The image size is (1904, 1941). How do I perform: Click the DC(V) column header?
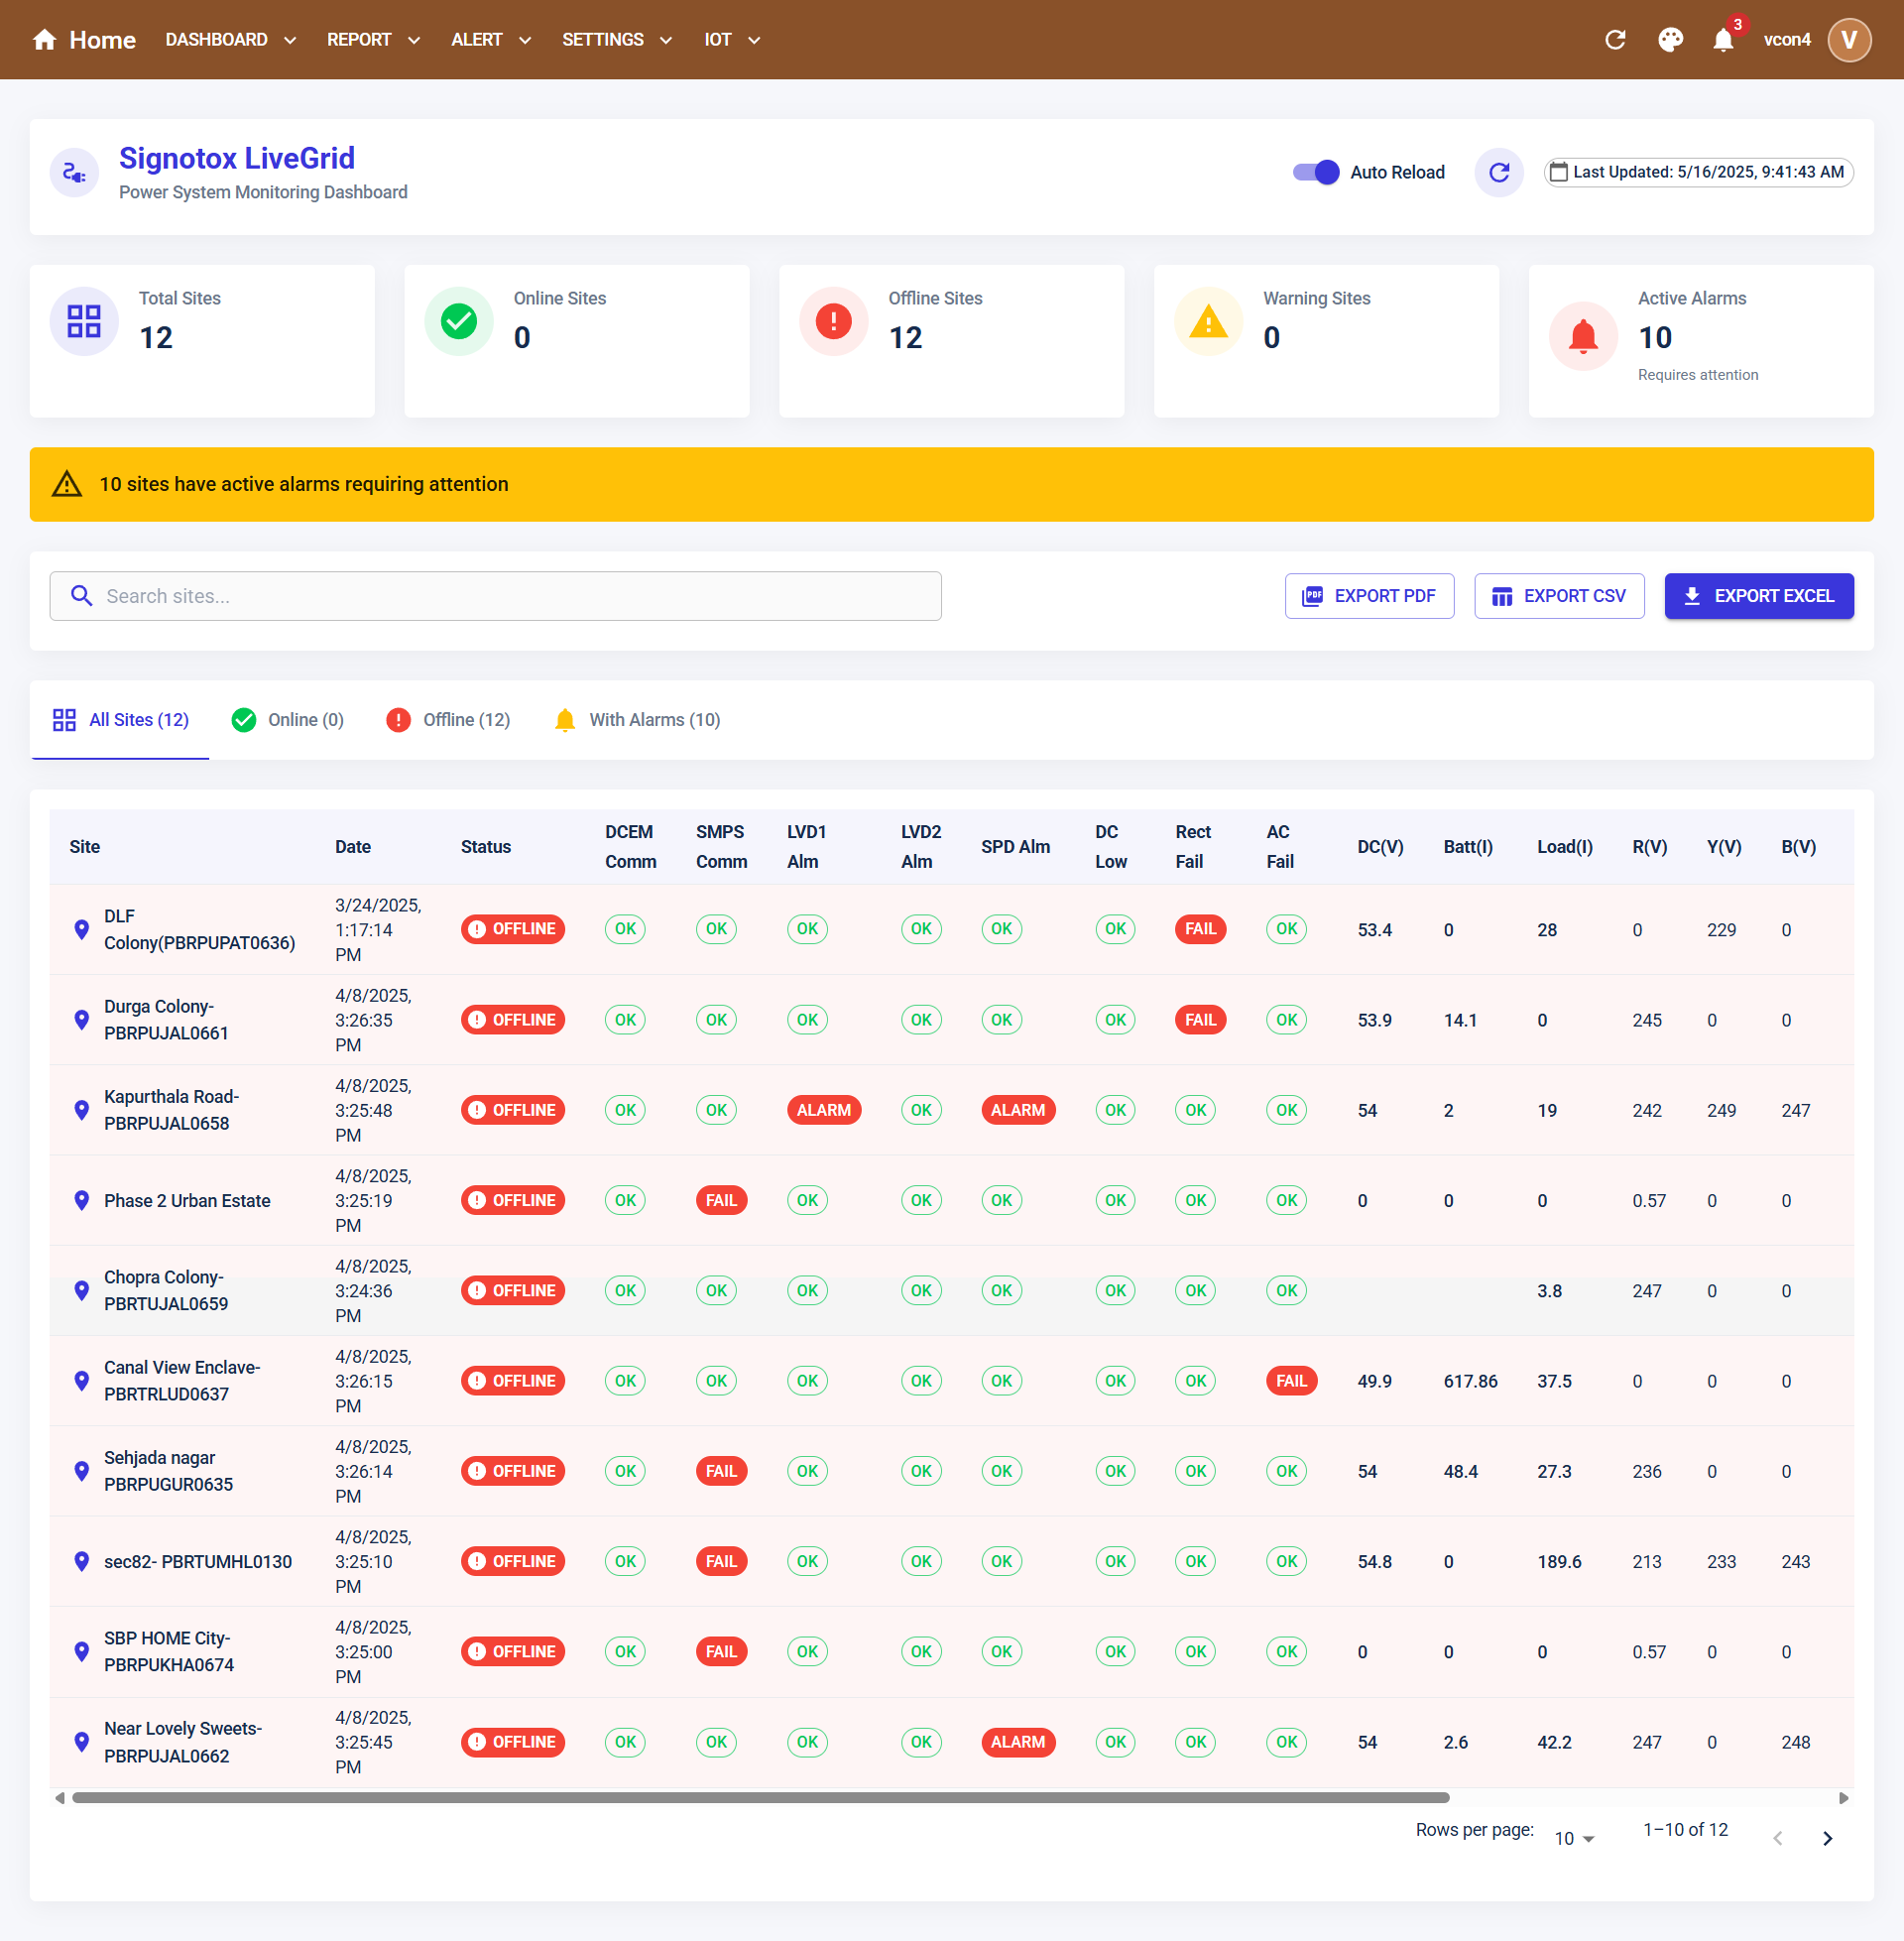click(x=1380, y=847)
